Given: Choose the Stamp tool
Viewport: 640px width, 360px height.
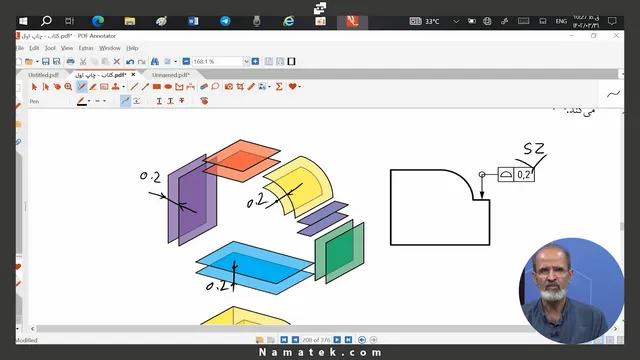Looking at the screenshot, I should click(116, 87).
